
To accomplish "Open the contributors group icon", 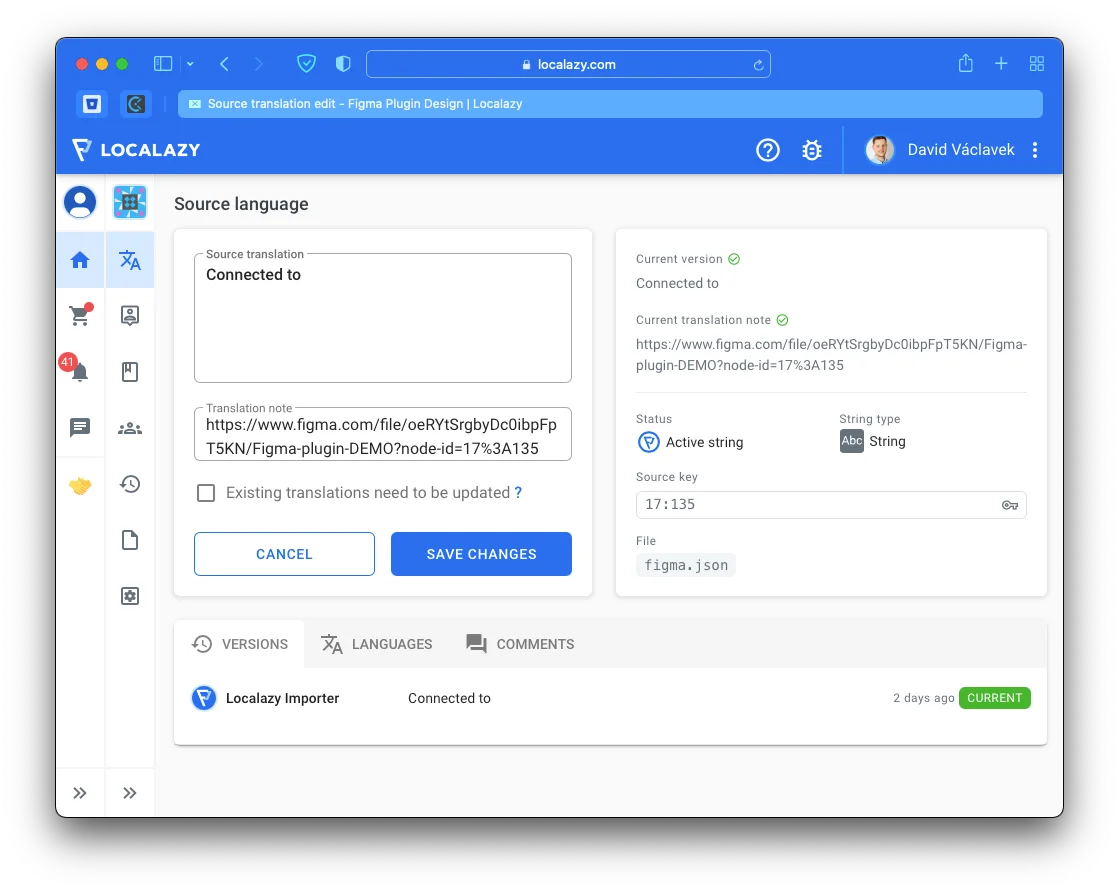I will click(130, 428).
